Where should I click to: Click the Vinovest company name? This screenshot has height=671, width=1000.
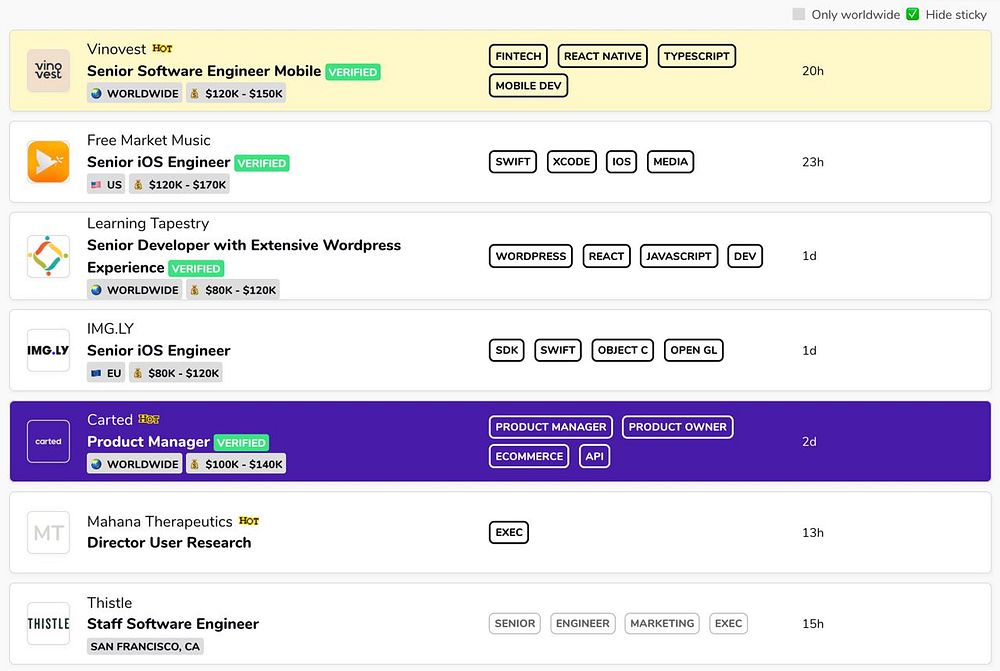pos(117,49)
